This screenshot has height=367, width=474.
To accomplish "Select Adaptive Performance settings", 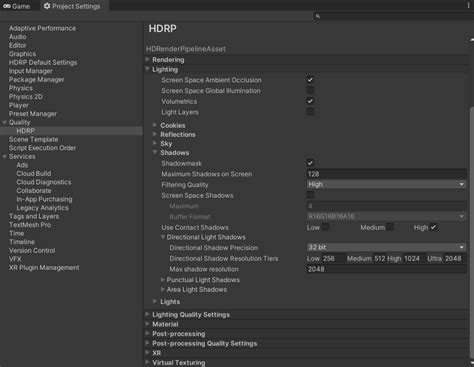I will [x=42, y=28].
